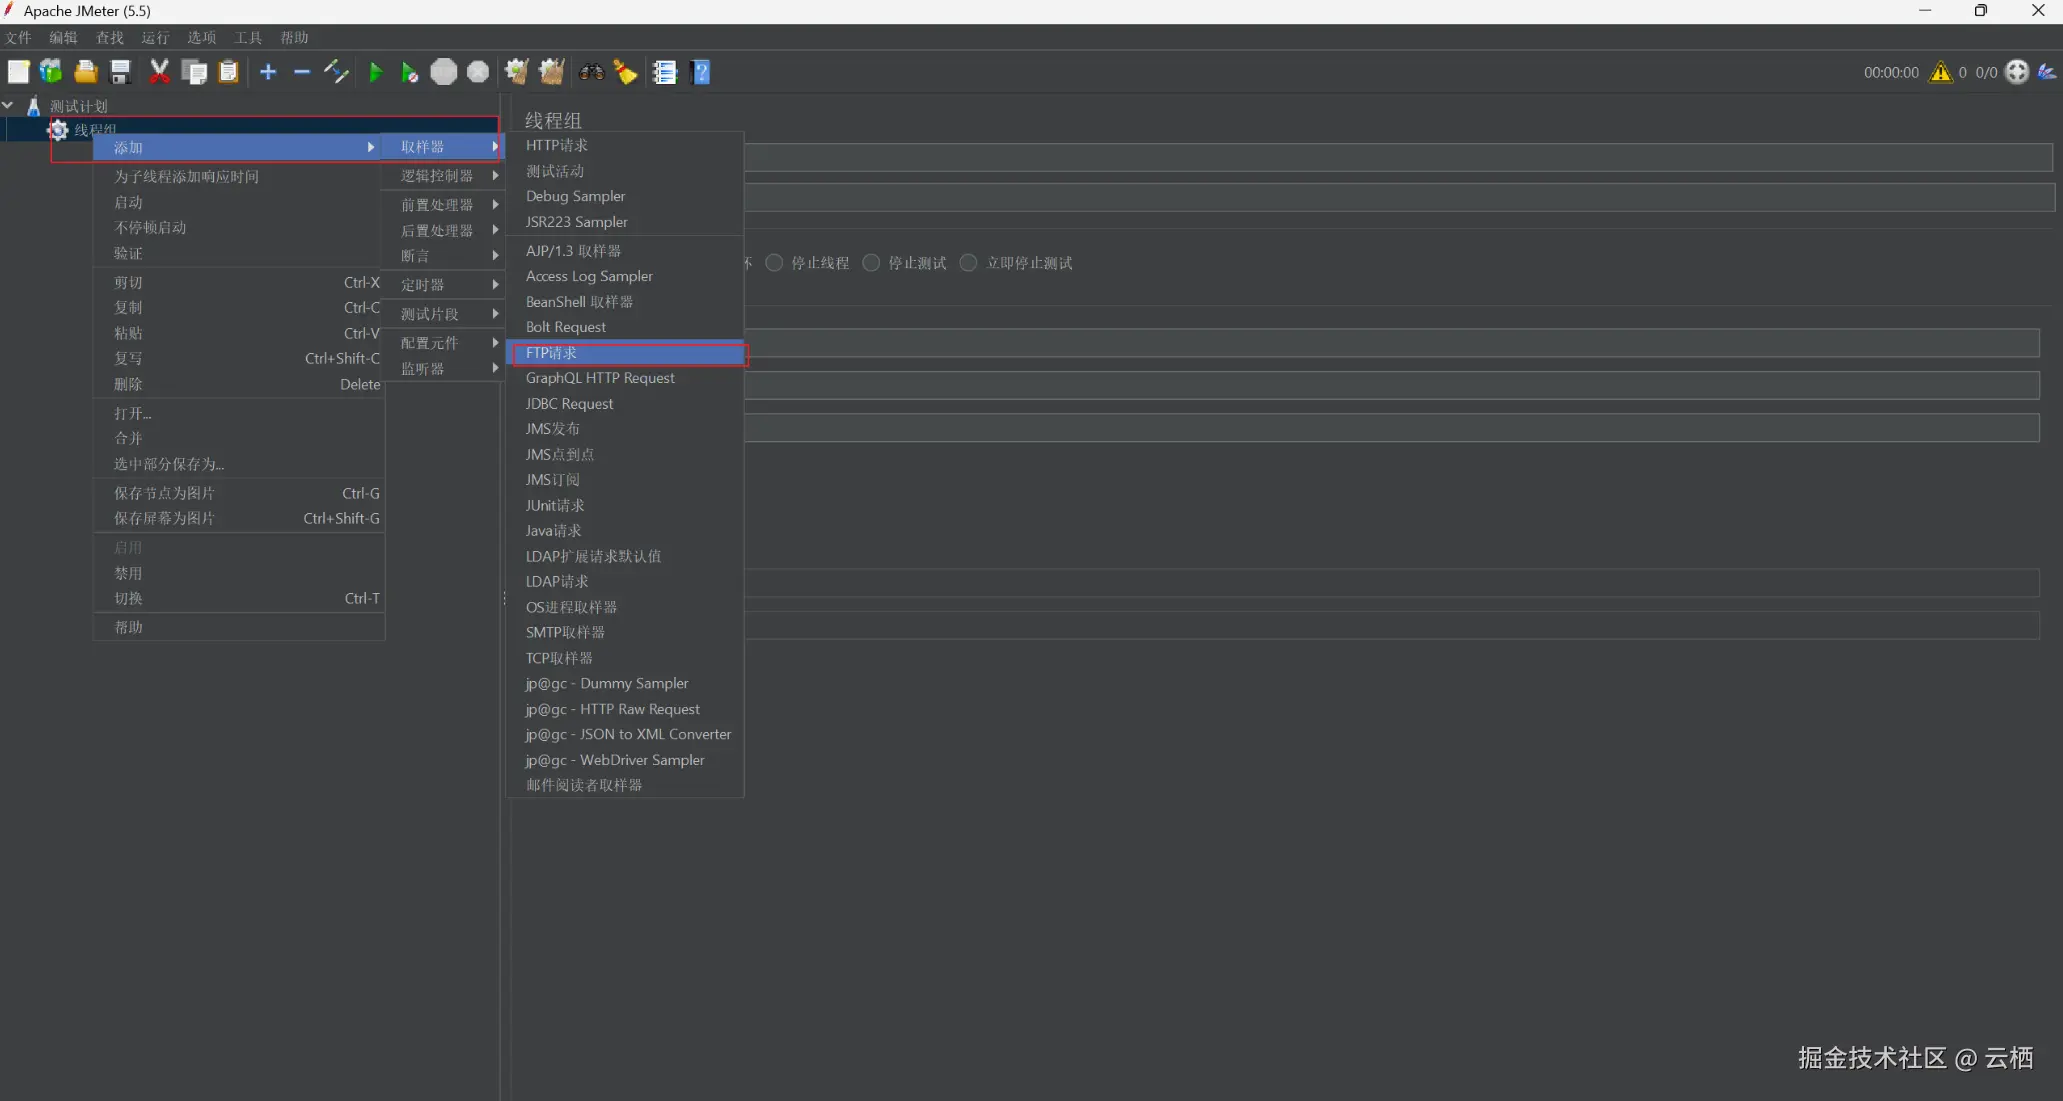The width and height of the screenshot is (2063, 1101).
Task: Click the Open folder icon in toolbar
Action: click(86, 72)
